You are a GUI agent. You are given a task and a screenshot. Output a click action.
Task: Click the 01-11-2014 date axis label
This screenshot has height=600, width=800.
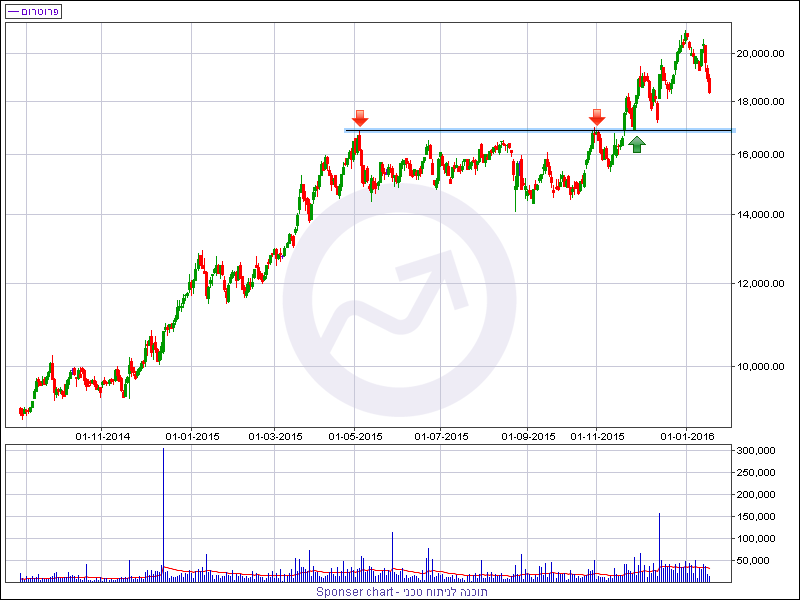[103, 437]
